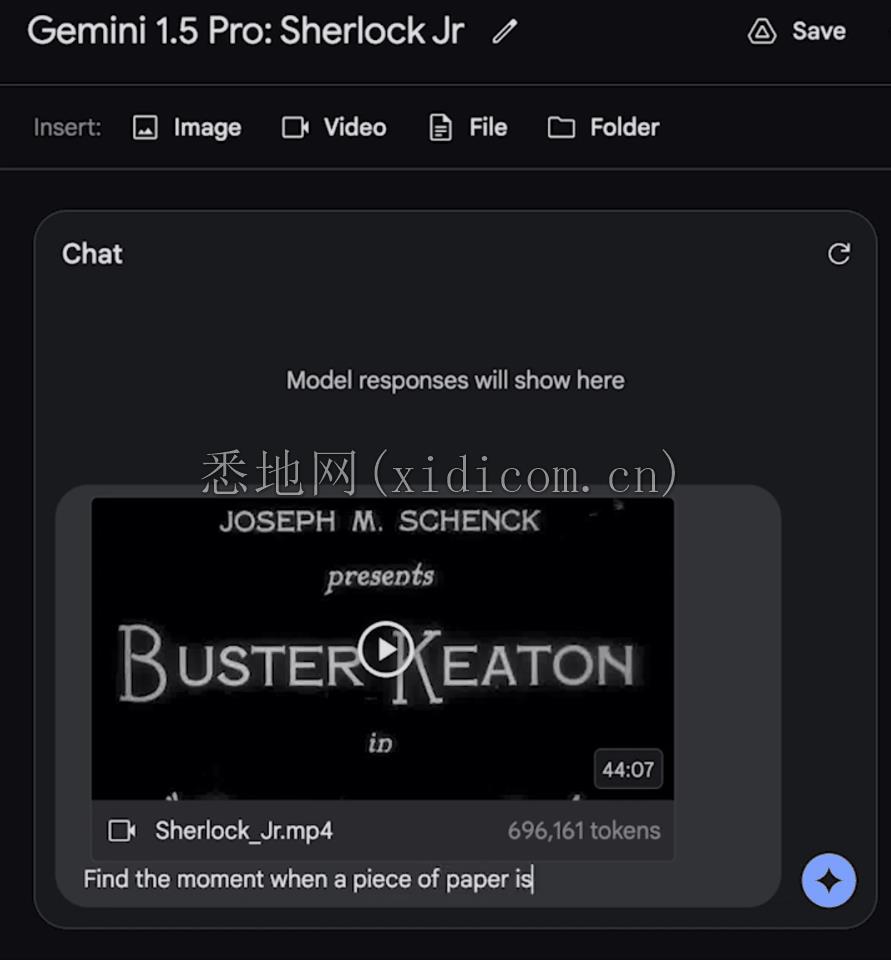Click the 44:07 duration badge
The image size is (891, 960).
[x=628, y=769]
